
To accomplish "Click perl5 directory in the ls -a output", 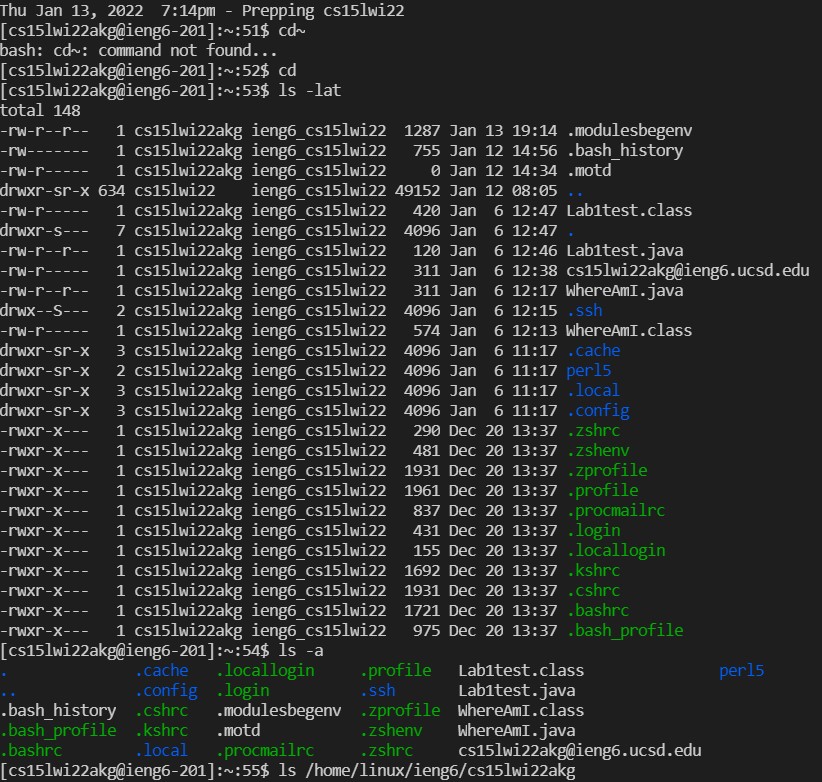I will tap(741, 671).
